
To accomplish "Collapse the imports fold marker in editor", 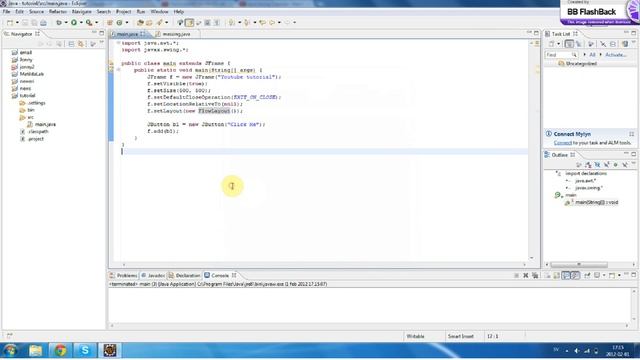I will point(118,43).
